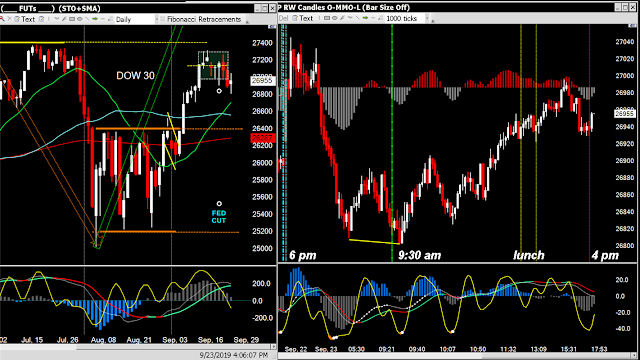Click the 1000 ticks bar size field
Image resolution: width=640 pixels, height=360 pixels.
pyautogui.click(x=405, y=18)
